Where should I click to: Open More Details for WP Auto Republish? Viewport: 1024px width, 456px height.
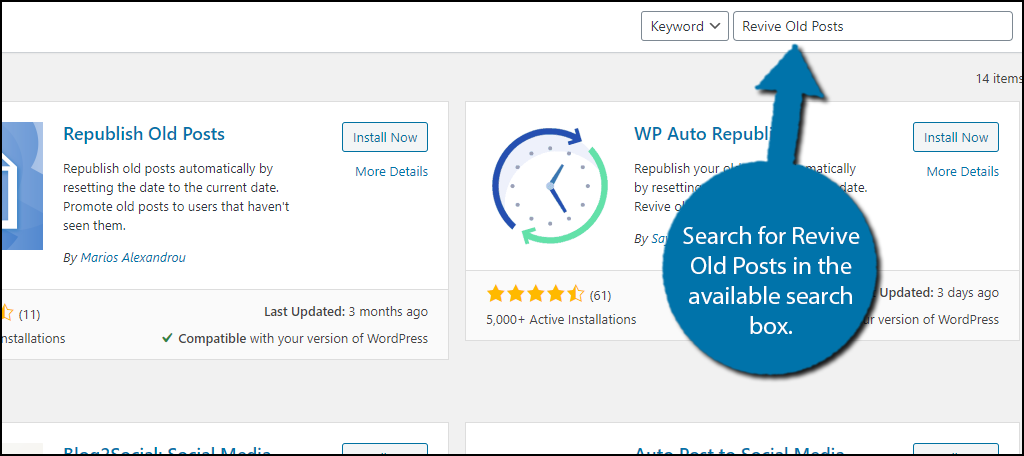coord(962,171)
